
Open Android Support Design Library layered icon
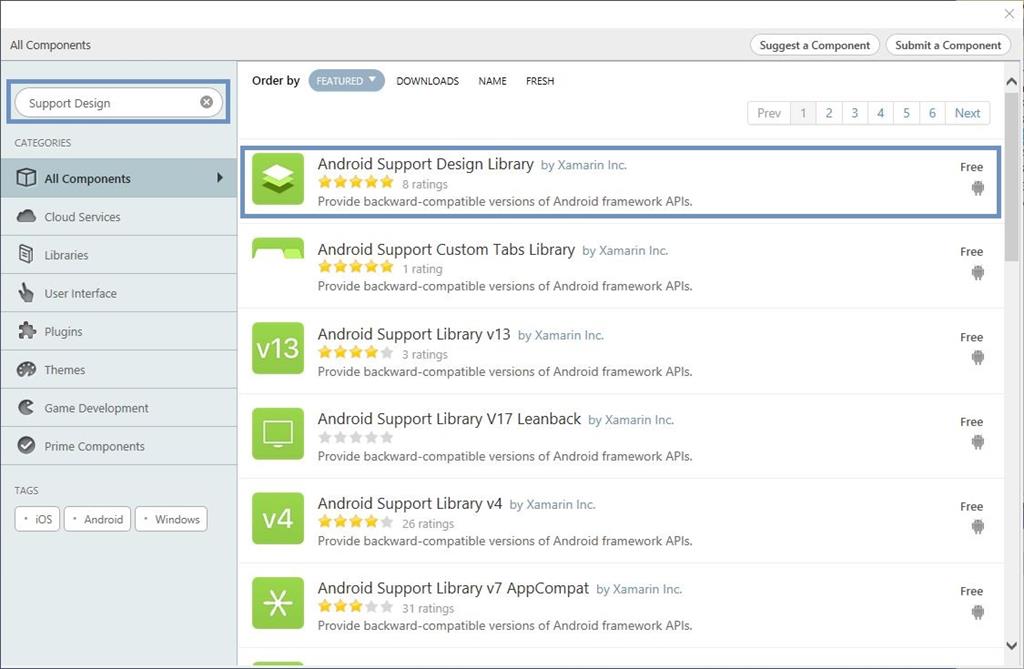click(278, 179)
